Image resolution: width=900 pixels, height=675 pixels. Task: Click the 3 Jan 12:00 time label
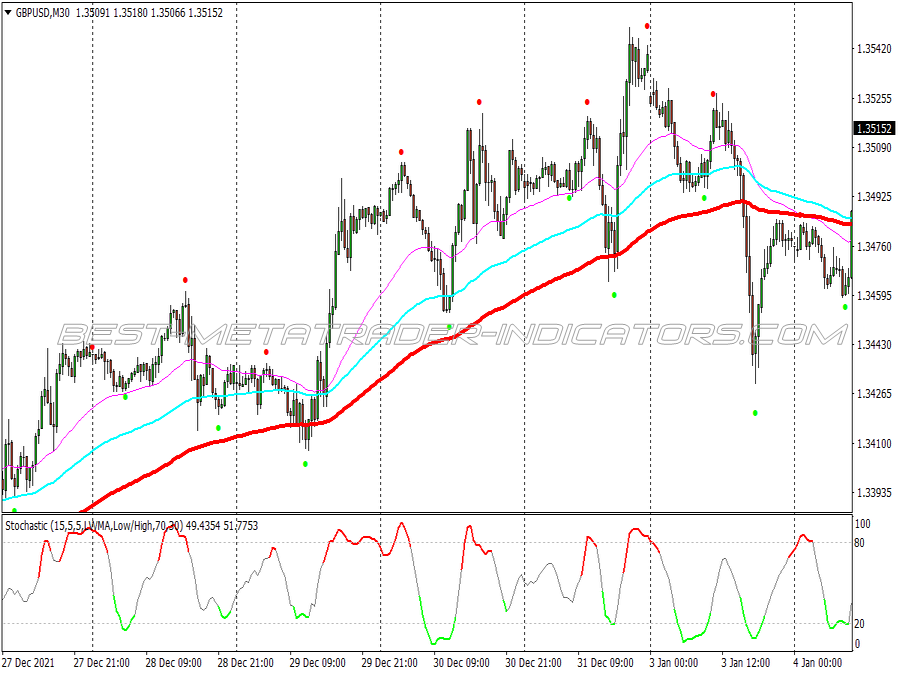click(746, 662)
